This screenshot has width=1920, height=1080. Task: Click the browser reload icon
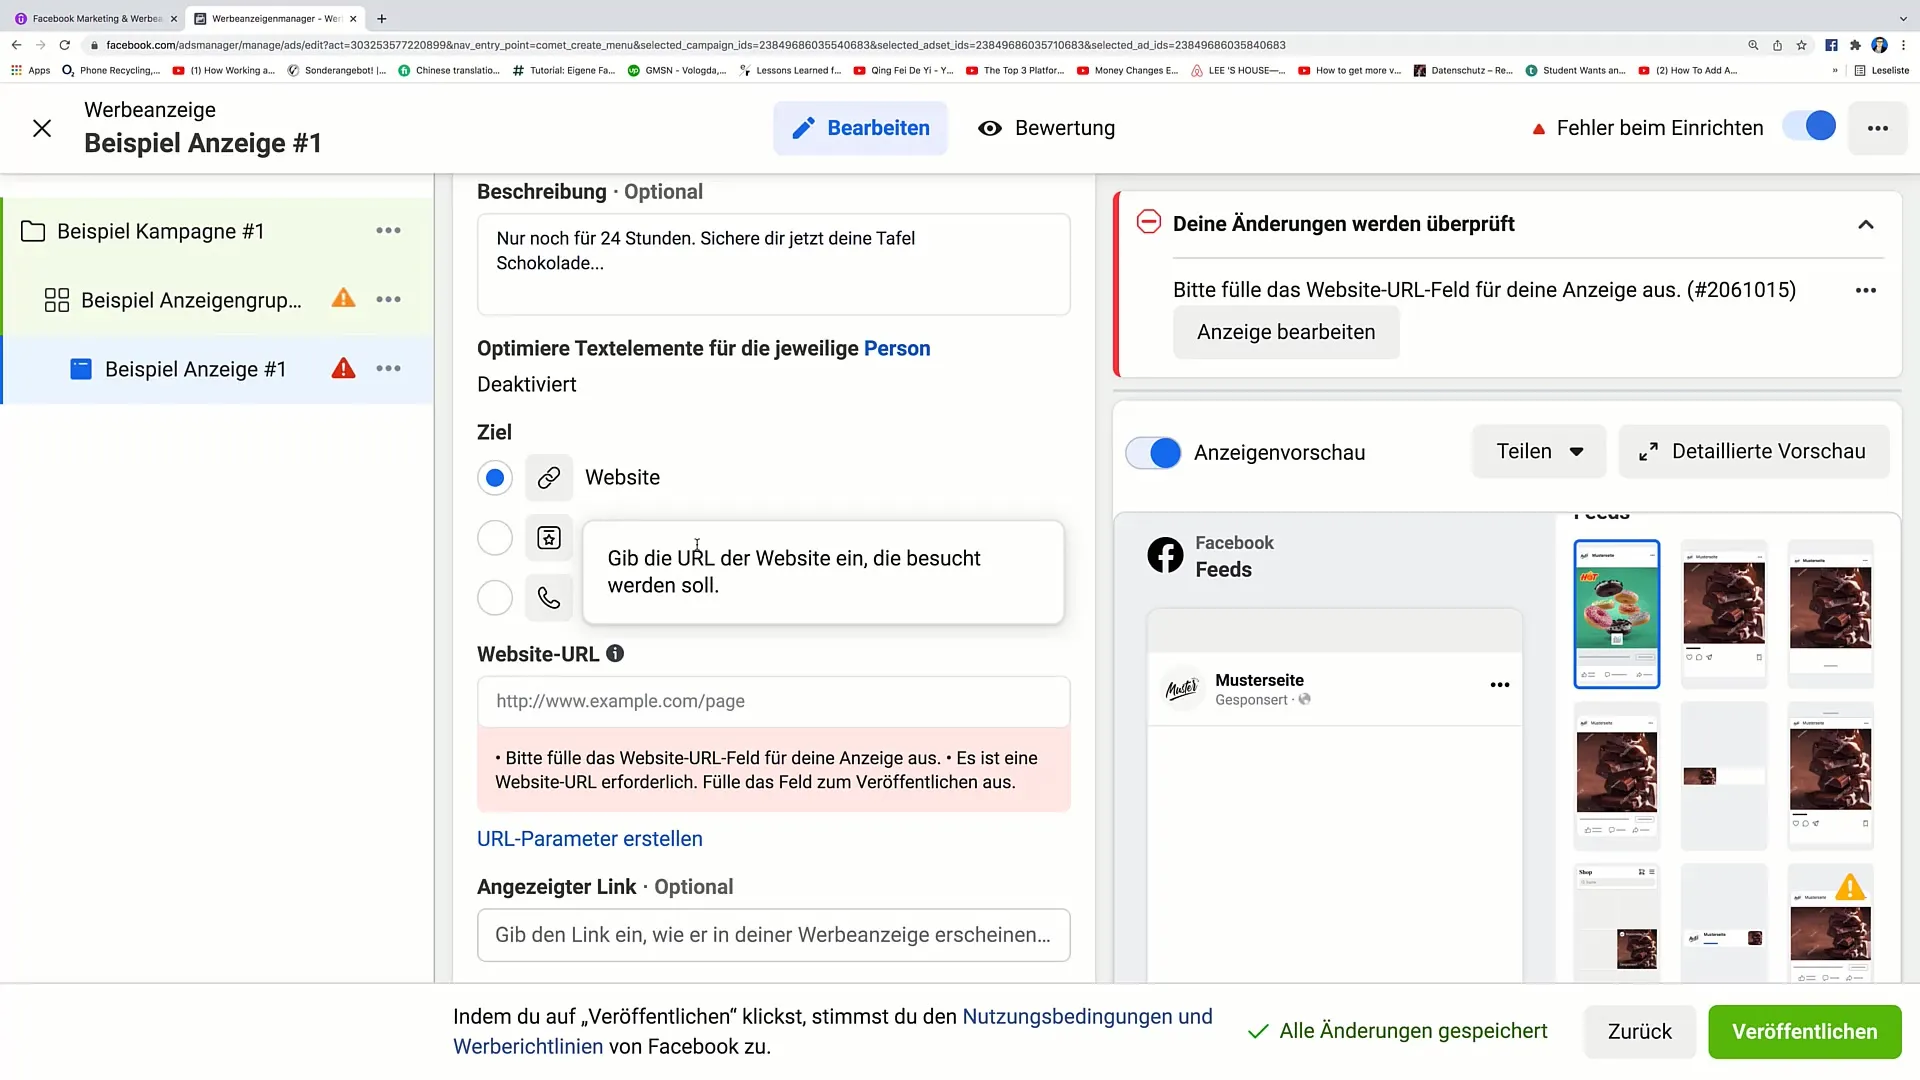65,45
